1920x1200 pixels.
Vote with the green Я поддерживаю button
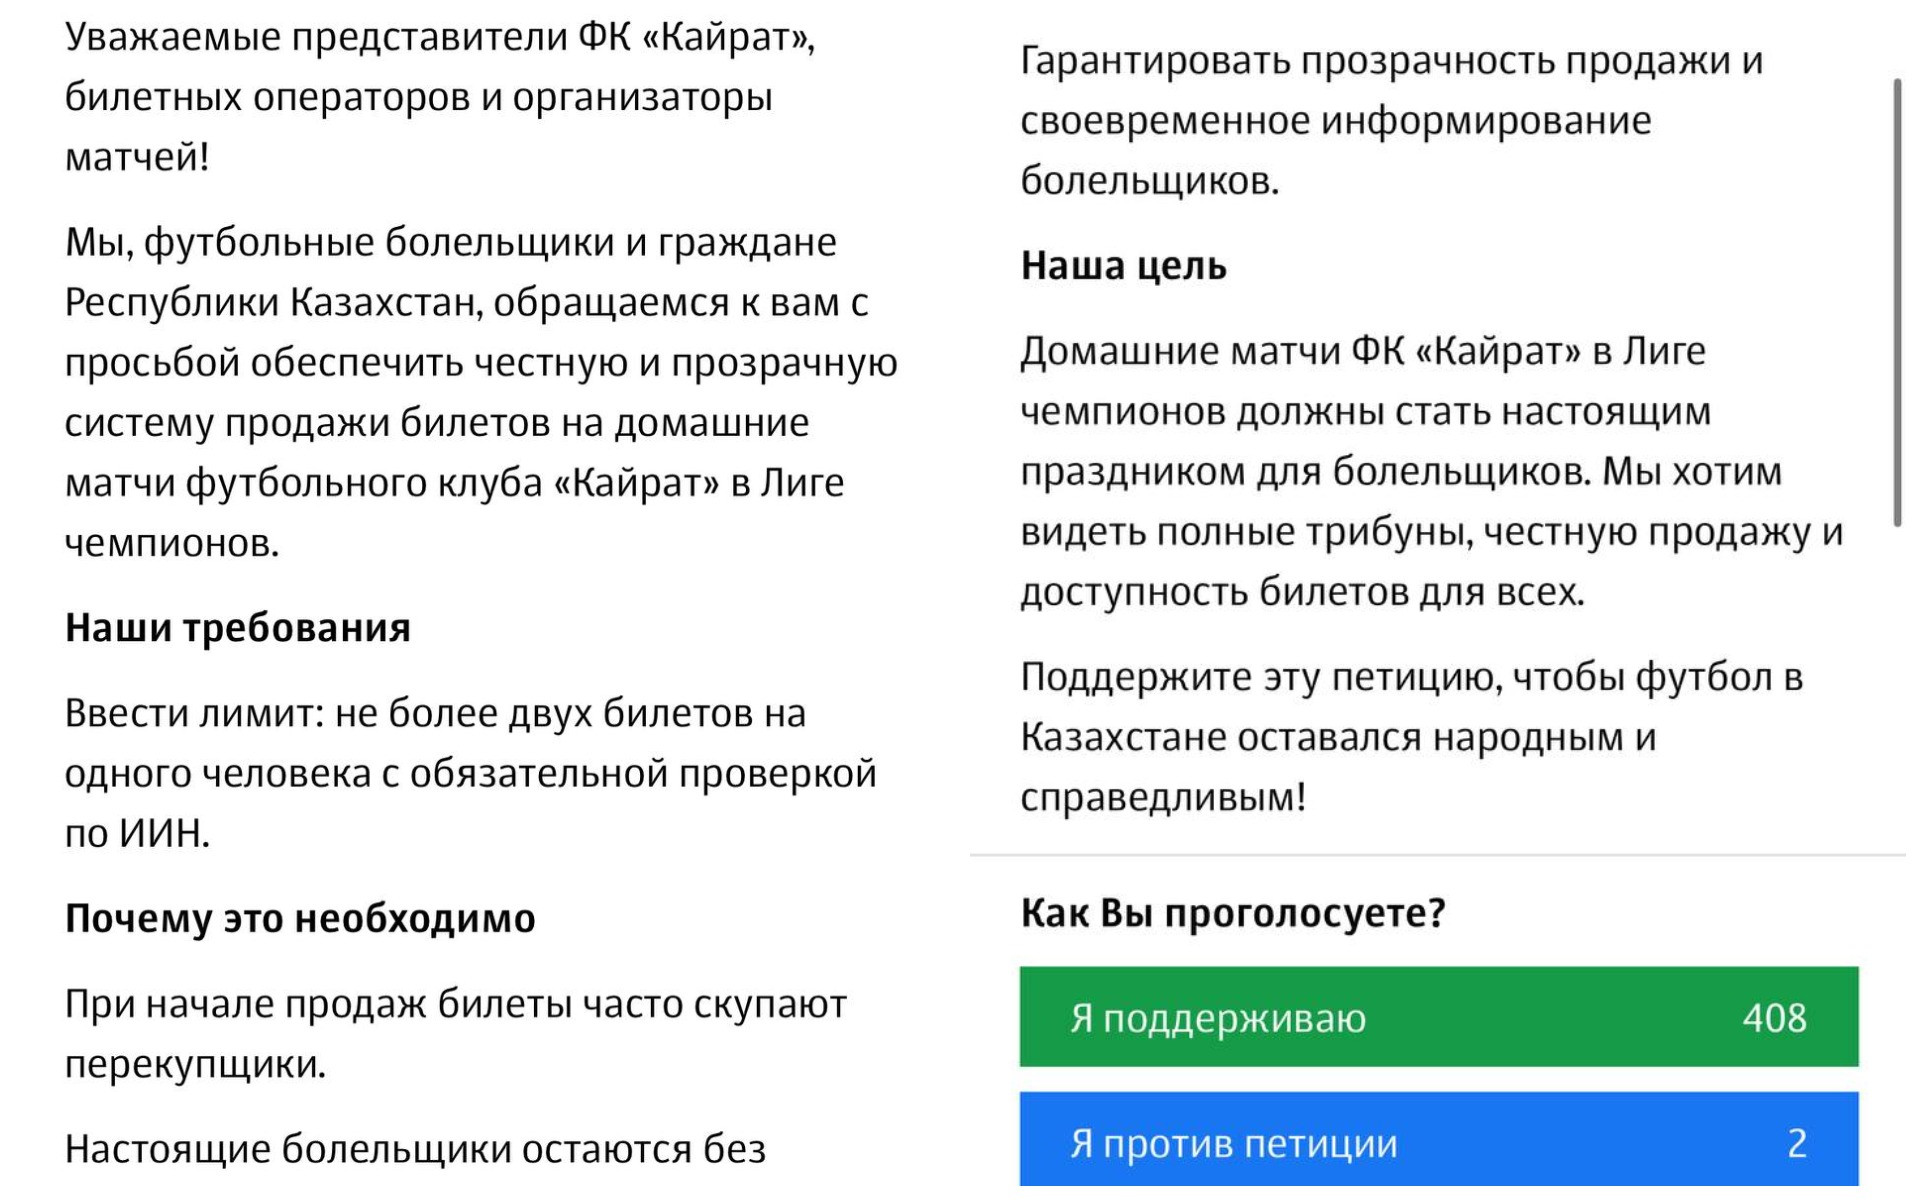pos(1439,1017)
